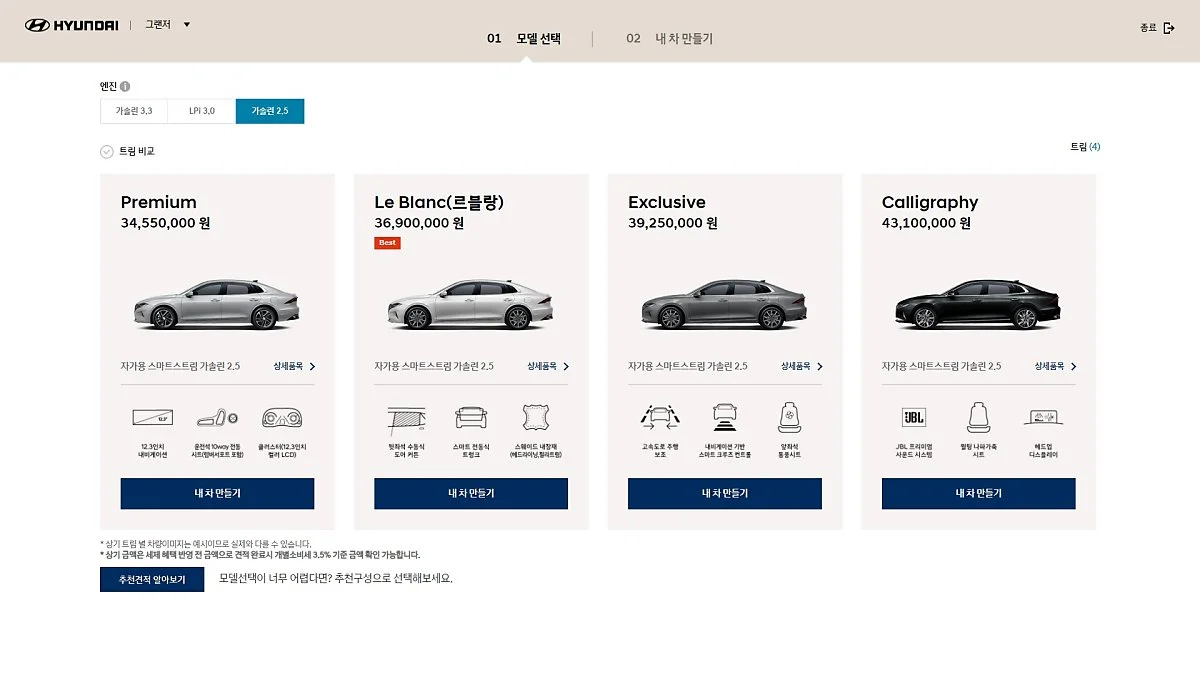Select the 가솔린 3.3 engine tab
1200x675 pixels.
pyautogui.click(x=134, y=111)
